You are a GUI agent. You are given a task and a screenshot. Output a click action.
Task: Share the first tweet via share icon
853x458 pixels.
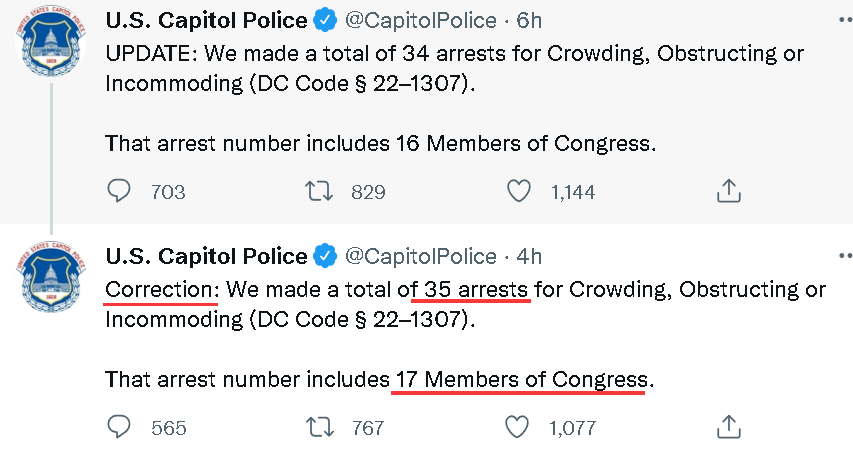[728, 190]
